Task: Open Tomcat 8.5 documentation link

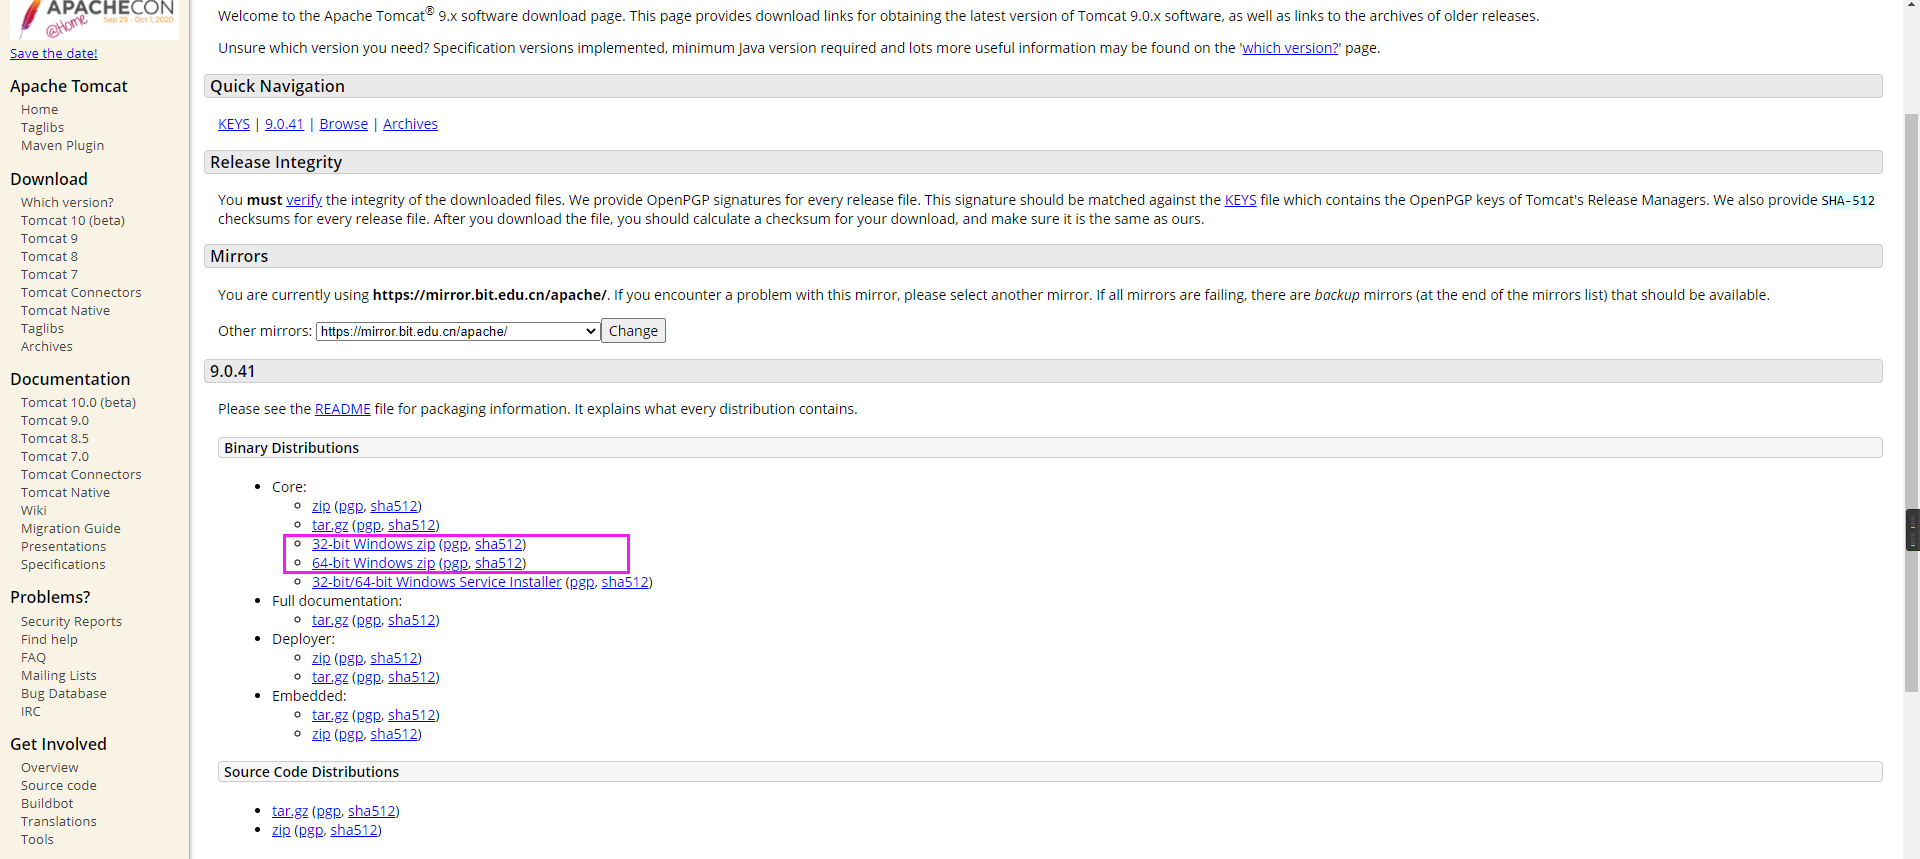Action: pos(55,439)
